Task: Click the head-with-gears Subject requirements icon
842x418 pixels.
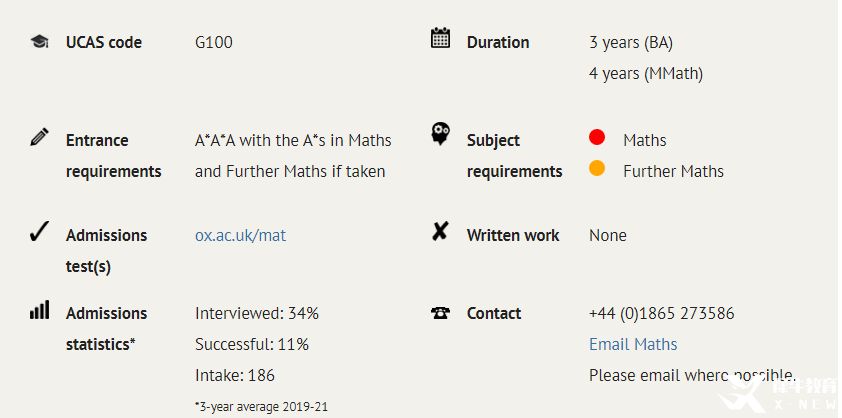Action: (x=440, y=134)
